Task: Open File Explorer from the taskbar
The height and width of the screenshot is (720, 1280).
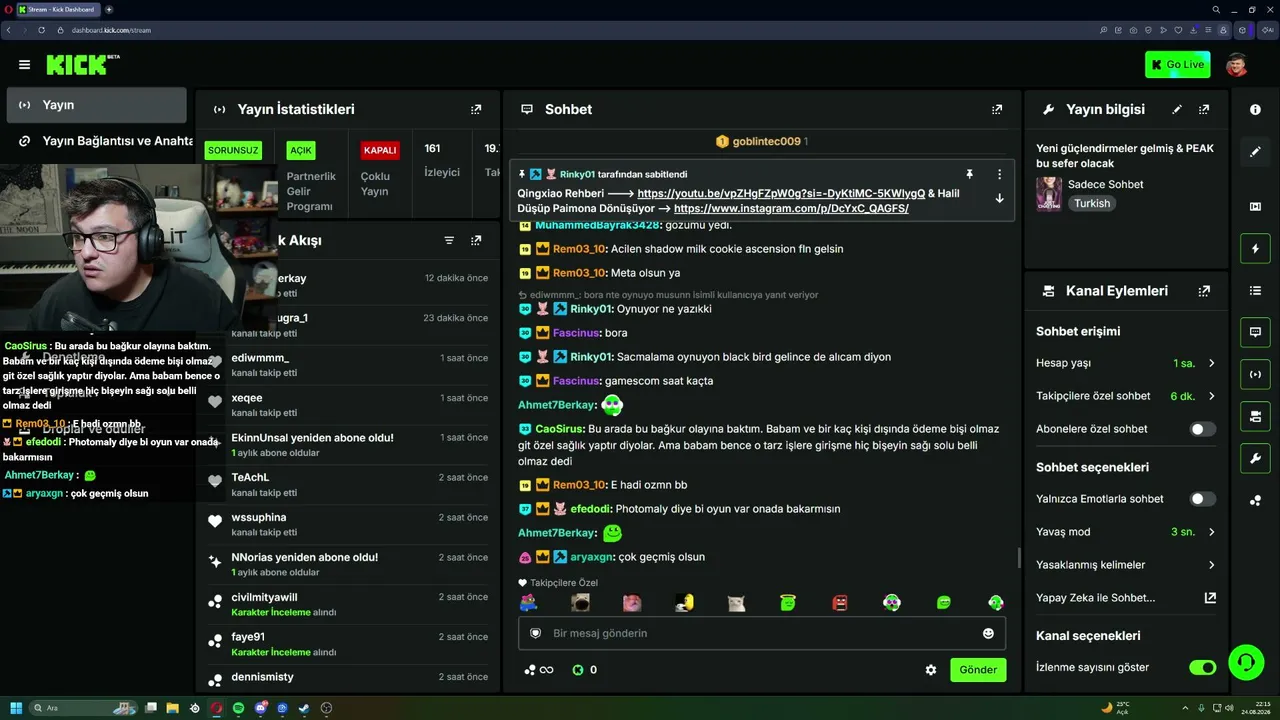Action: [x=172, y=708]
